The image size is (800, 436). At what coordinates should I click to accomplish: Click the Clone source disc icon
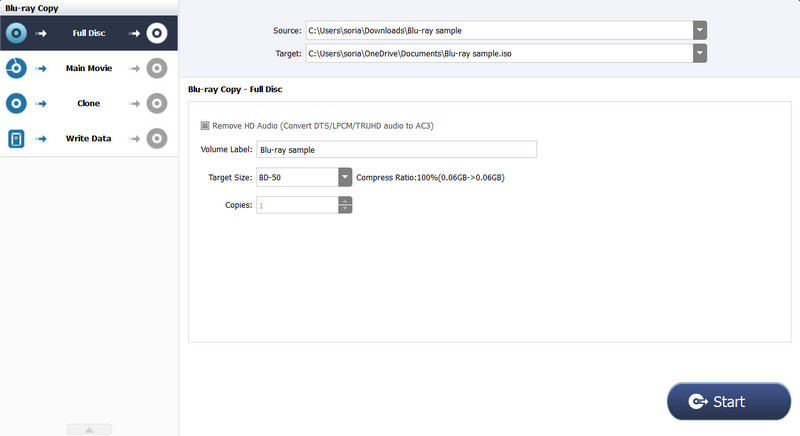[16, 103]
